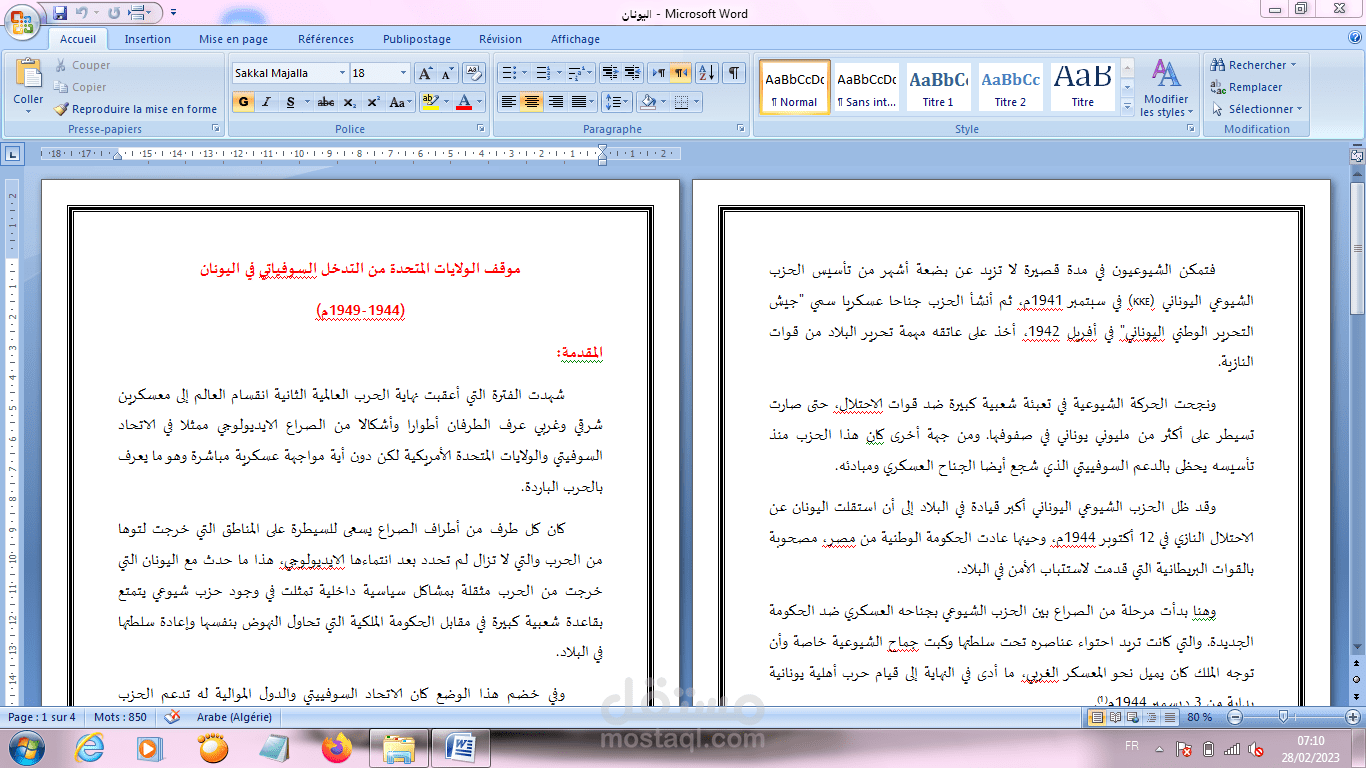The width and height of the screenshot is (1366, 768).
Task: Open the bullets list dropdown arrow
Action: click(x=524, y=73)
